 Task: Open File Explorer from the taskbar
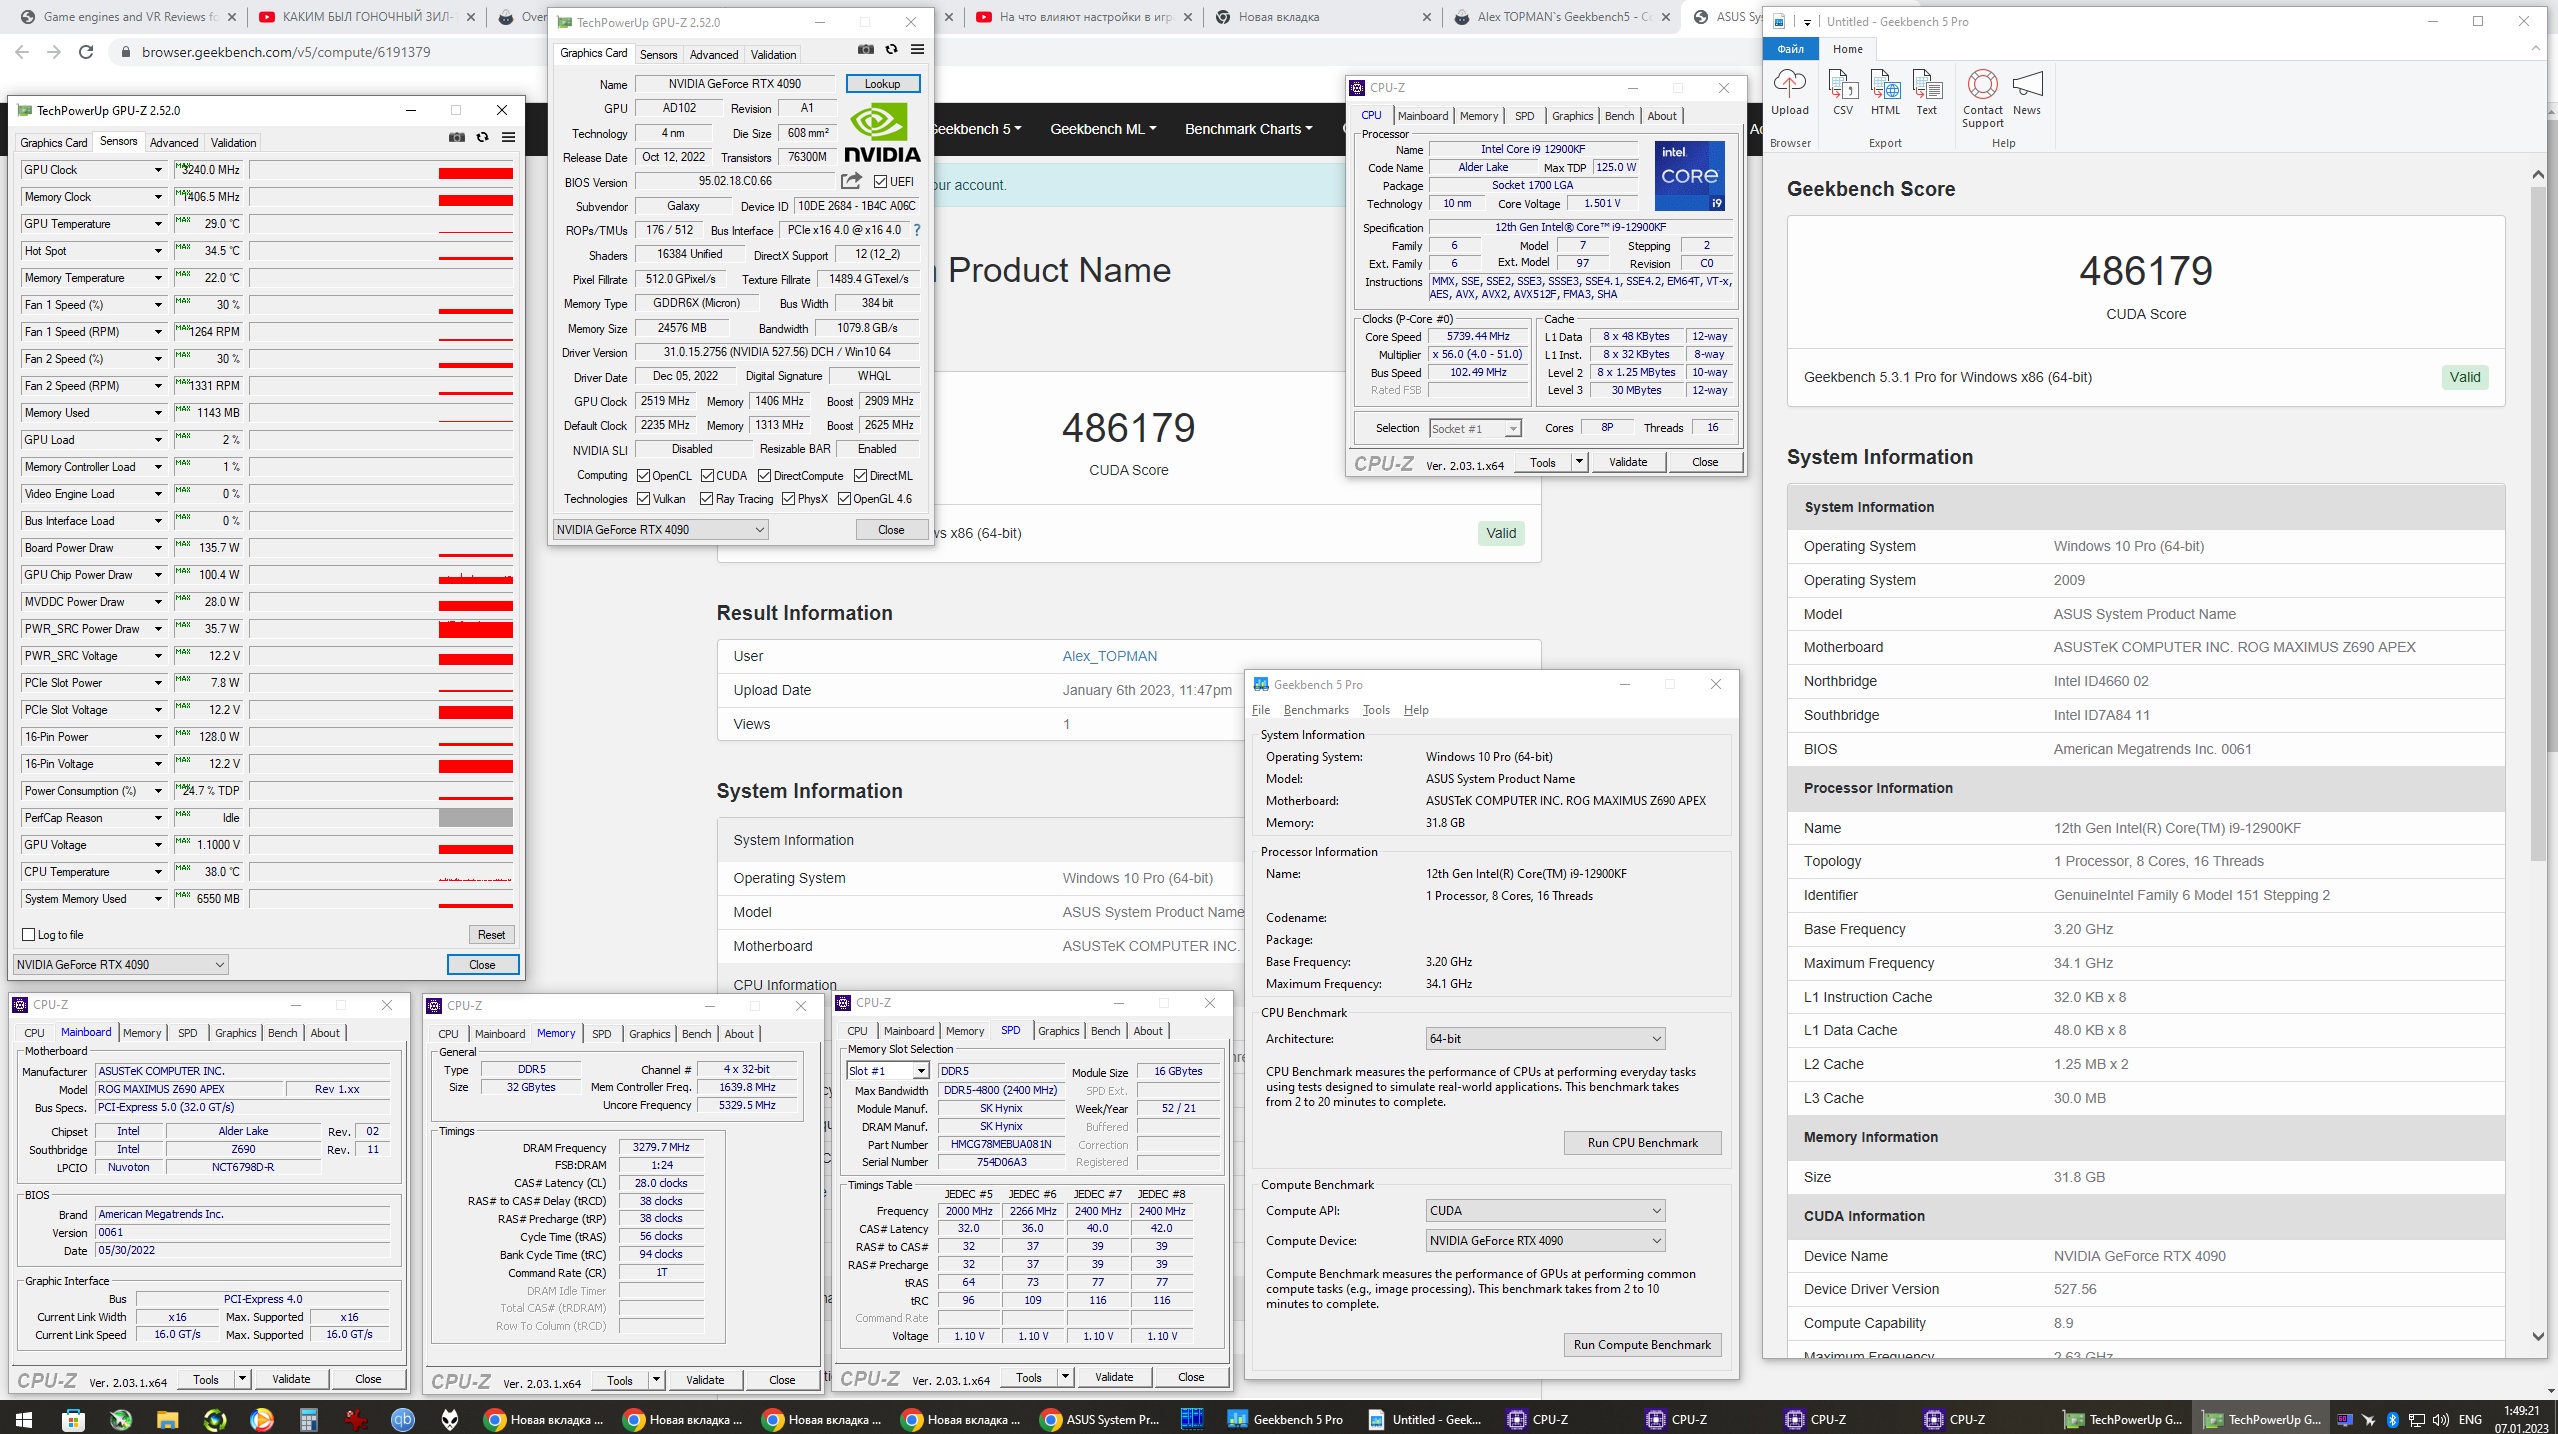coord(167,1419)
